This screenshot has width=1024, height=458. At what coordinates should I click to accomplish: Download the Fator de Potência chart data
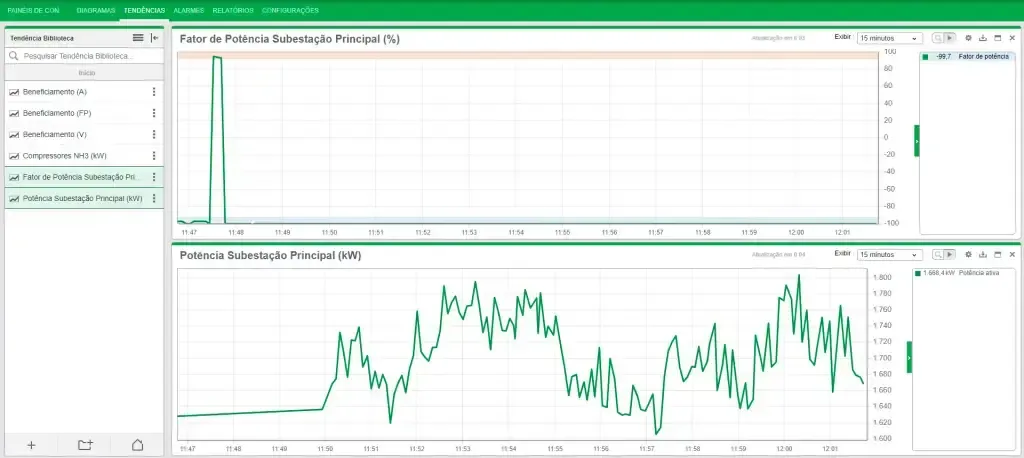point(983,38)
